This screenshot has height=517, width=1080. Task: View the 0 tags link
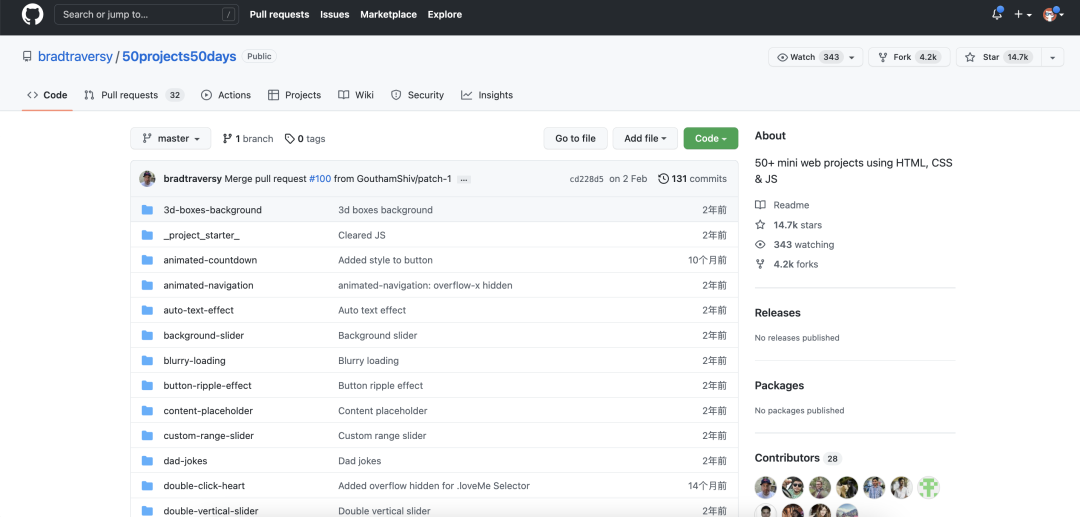point(305,138)
